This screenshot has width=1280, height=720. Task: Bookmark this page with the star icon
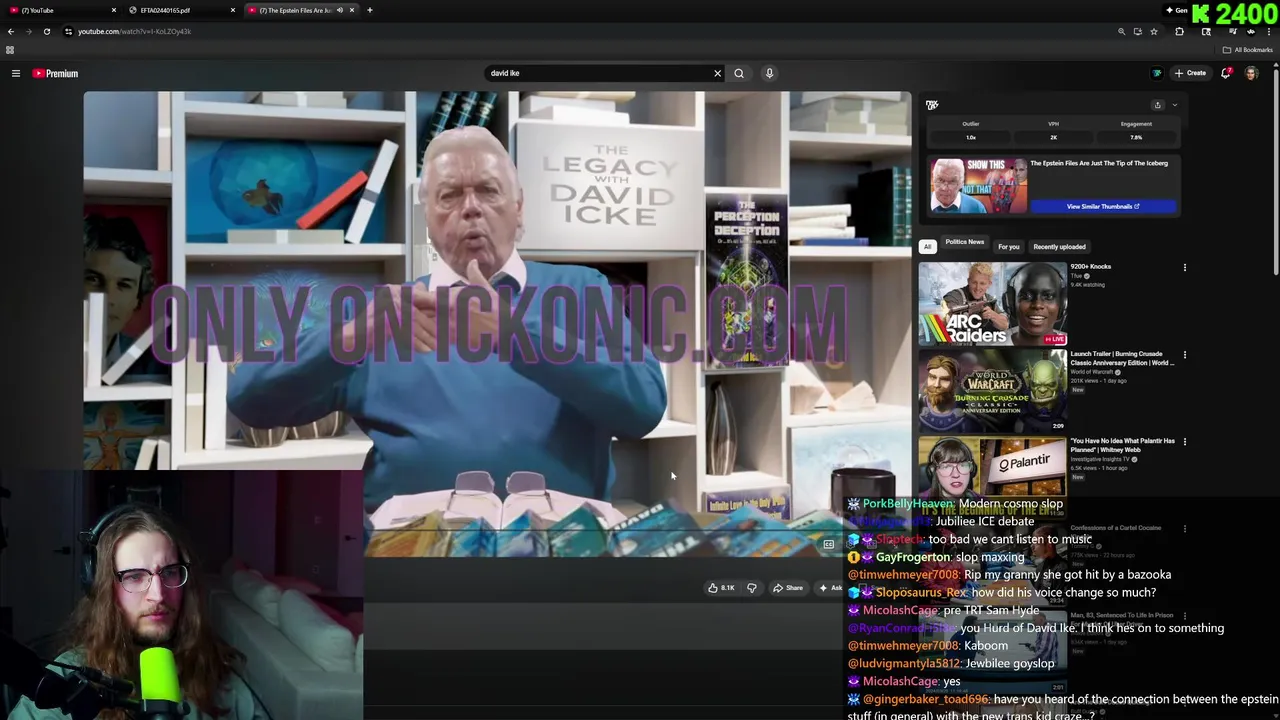tap(1154, 31)
